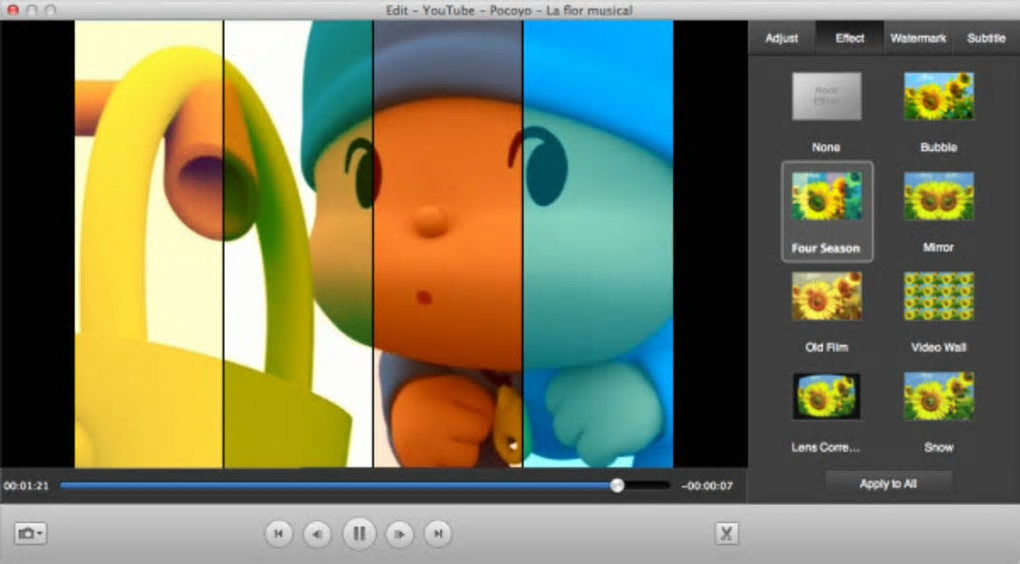Click the Mirror label text
The width and height of the screenshot is (1020, 564).
tap(938, 247)
